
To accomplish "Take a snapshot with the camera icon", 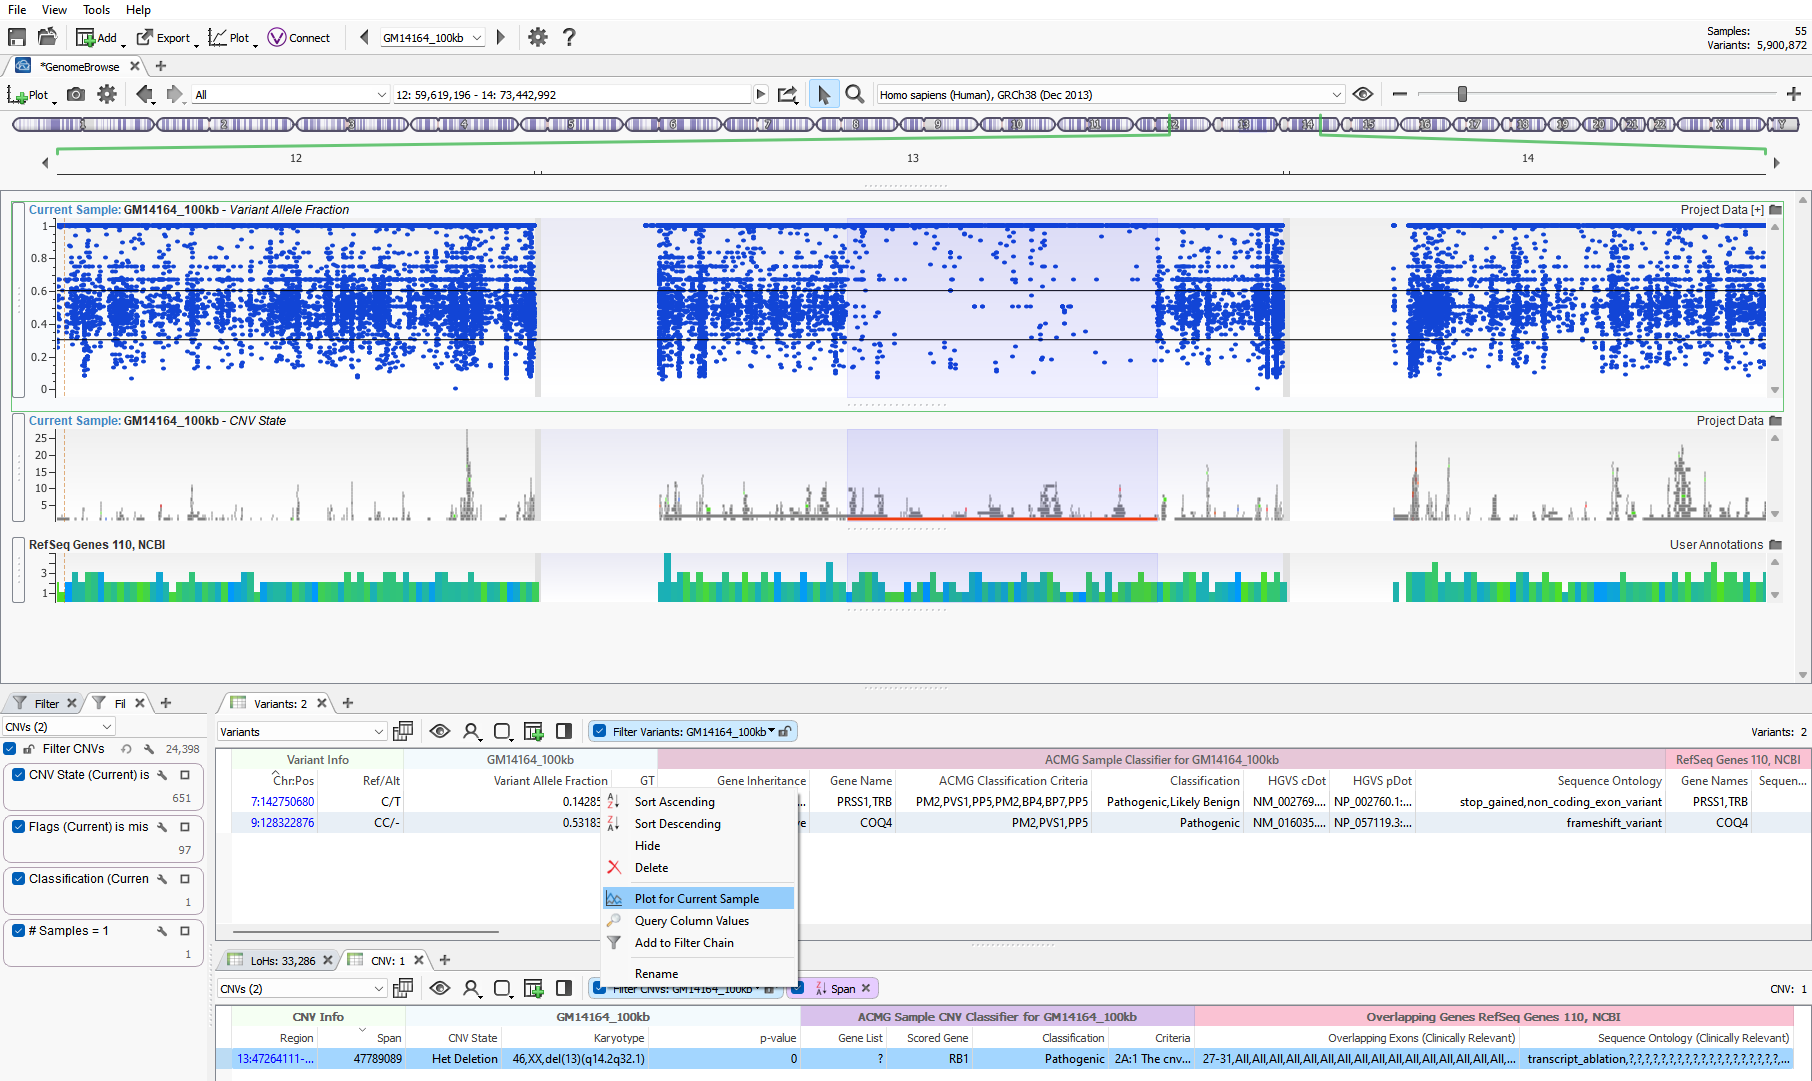I will click(76, 94).
